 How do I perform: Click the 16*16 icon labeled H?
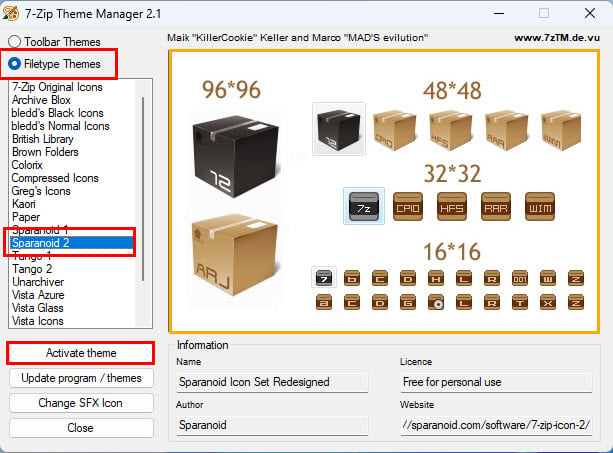(x=436, y=278)
